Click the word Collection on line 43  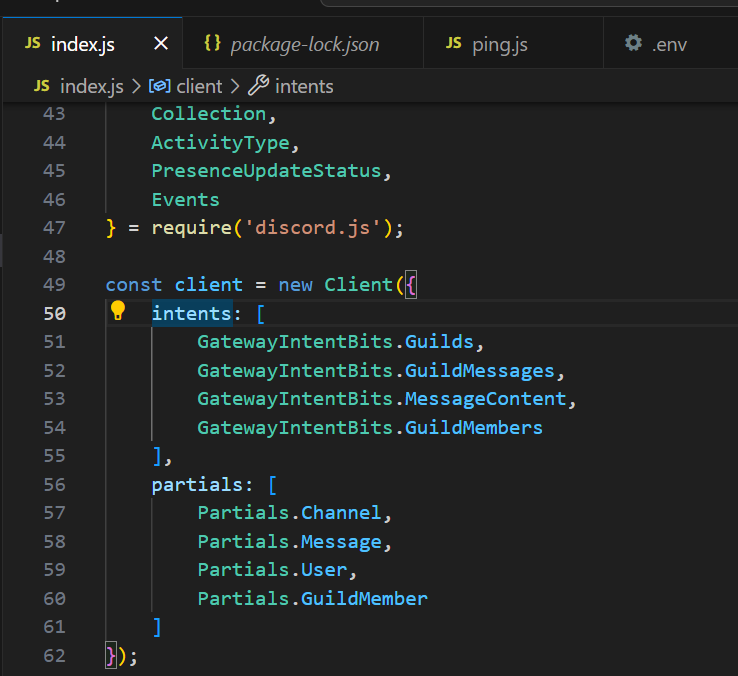(x=209, y=114)
